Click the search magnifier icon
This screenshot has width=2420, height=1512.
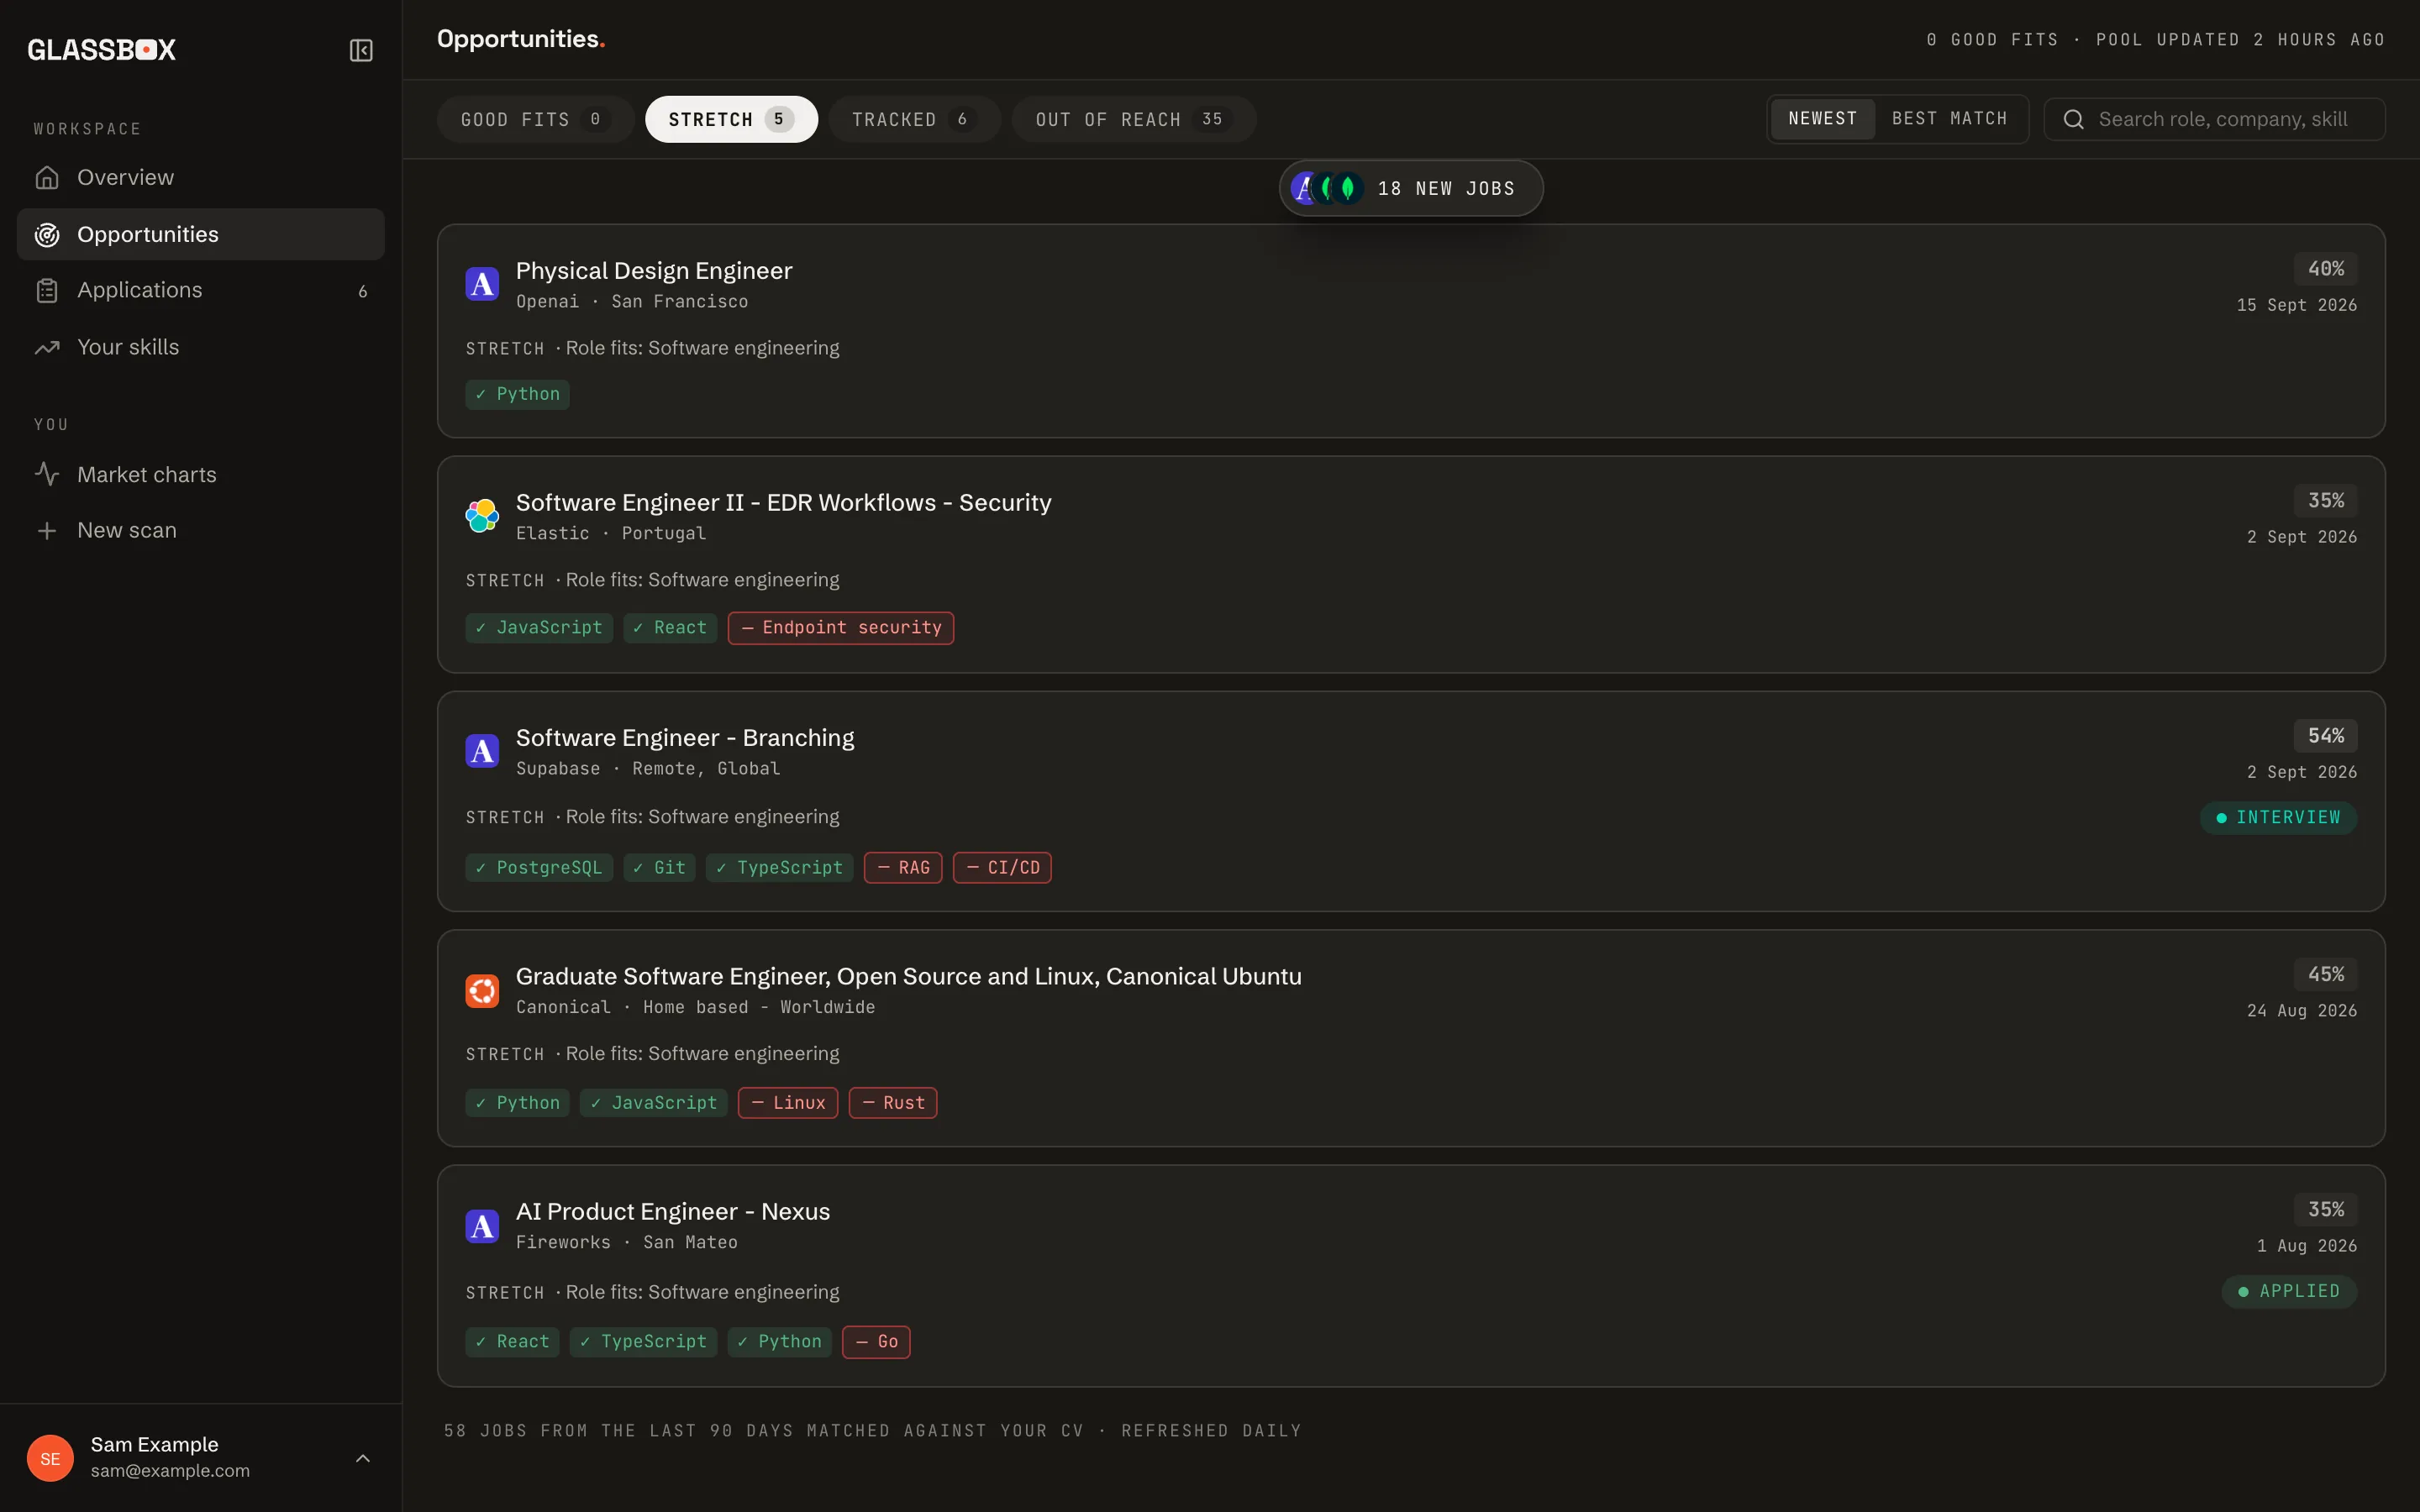click(2074, 119)
